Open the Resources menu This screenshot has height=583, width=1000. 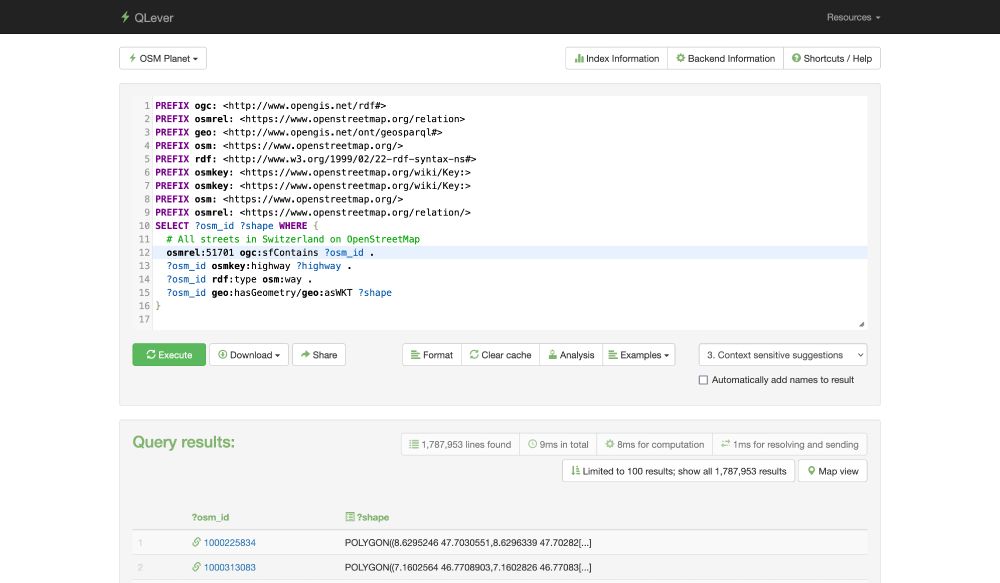click(853, 17)
